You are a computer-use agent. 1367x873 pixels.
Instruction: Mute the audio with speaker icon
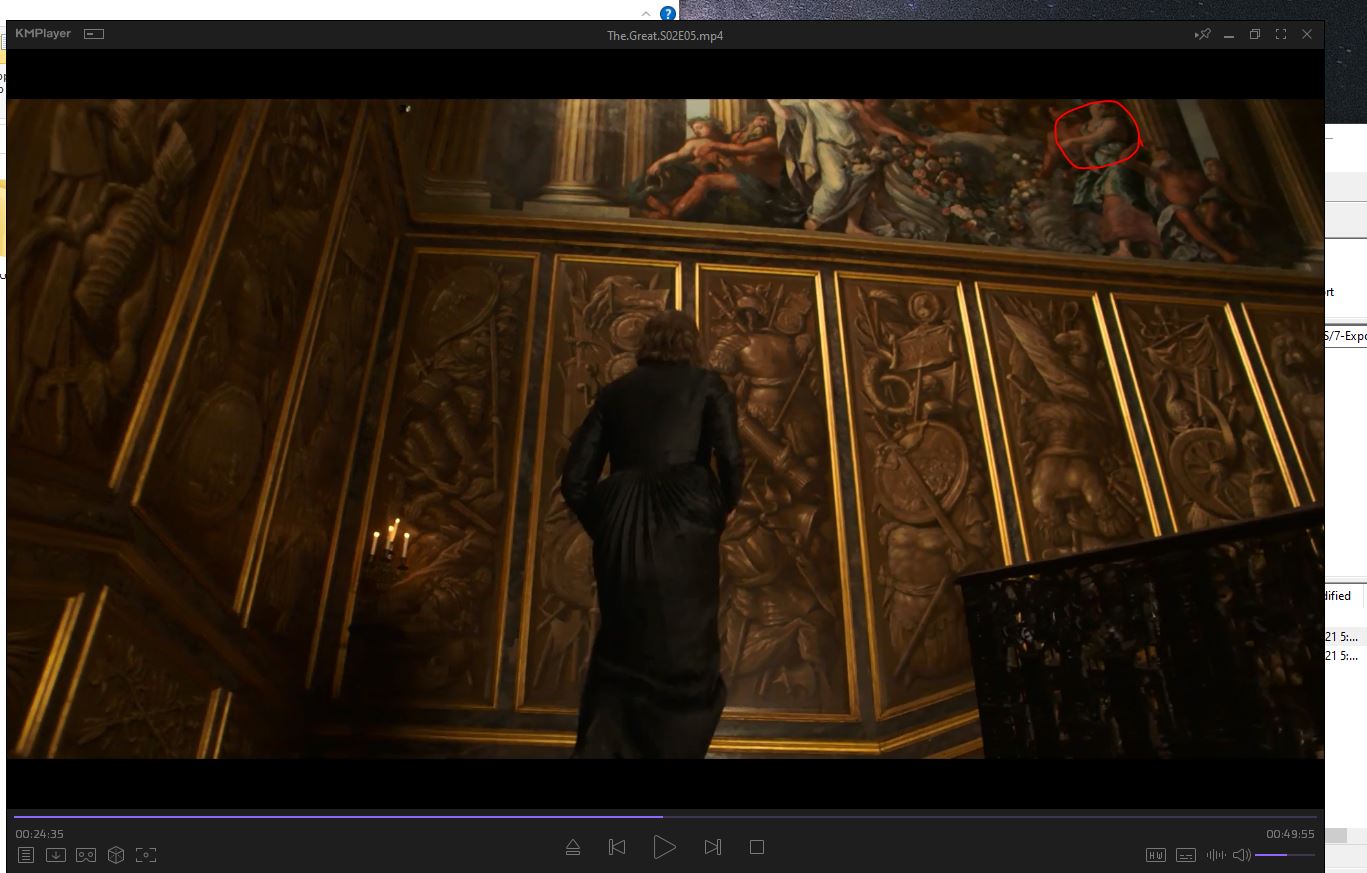1242,855
